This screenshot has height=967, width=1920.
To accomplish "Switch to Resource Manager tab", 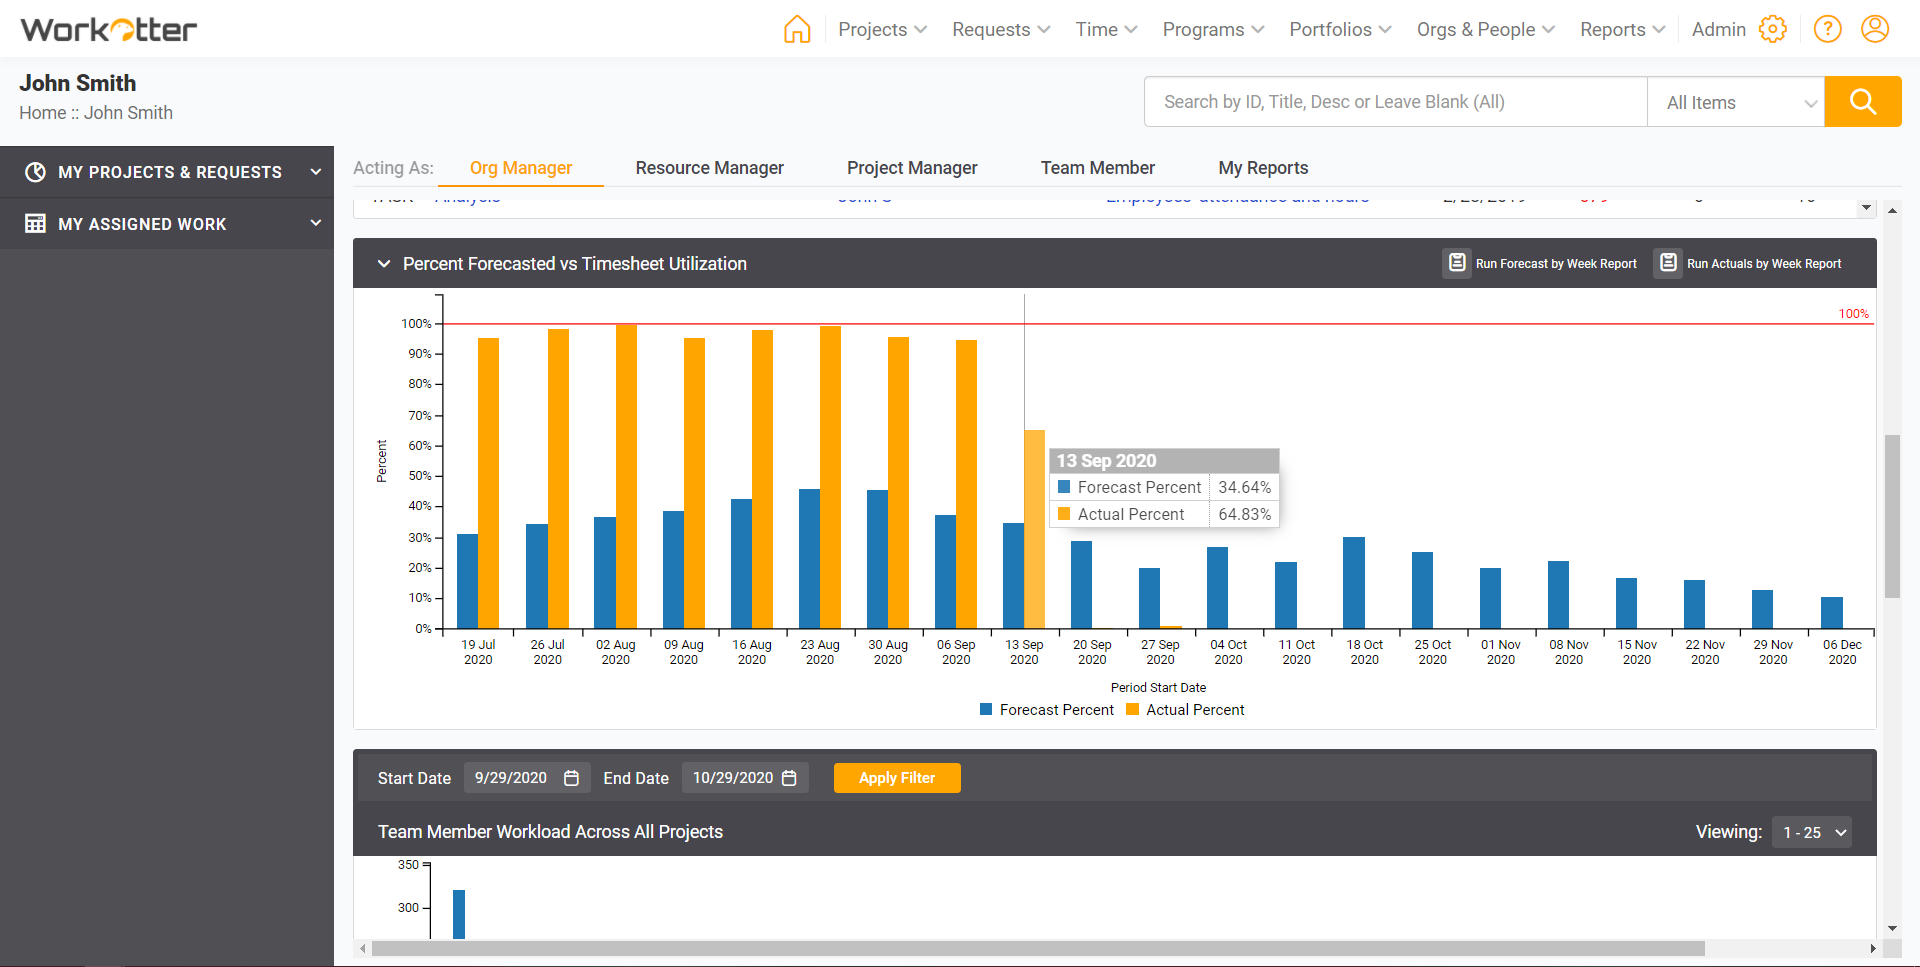I will [x=710, y=168].
